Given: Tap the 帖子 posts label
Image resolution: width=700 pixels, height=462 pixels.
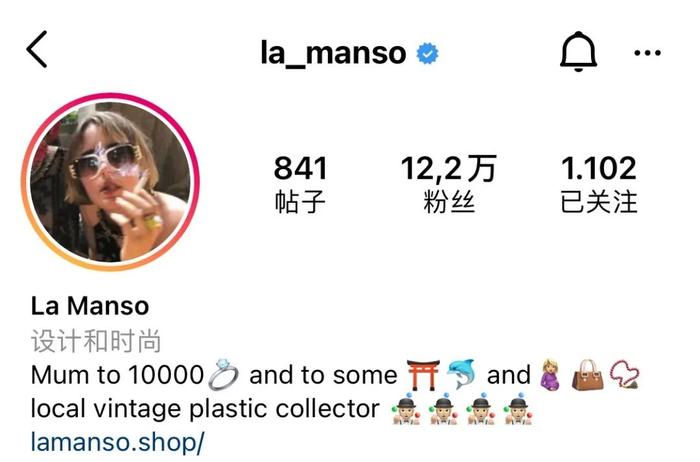Looking at the screenshot, I should (300, 202).
